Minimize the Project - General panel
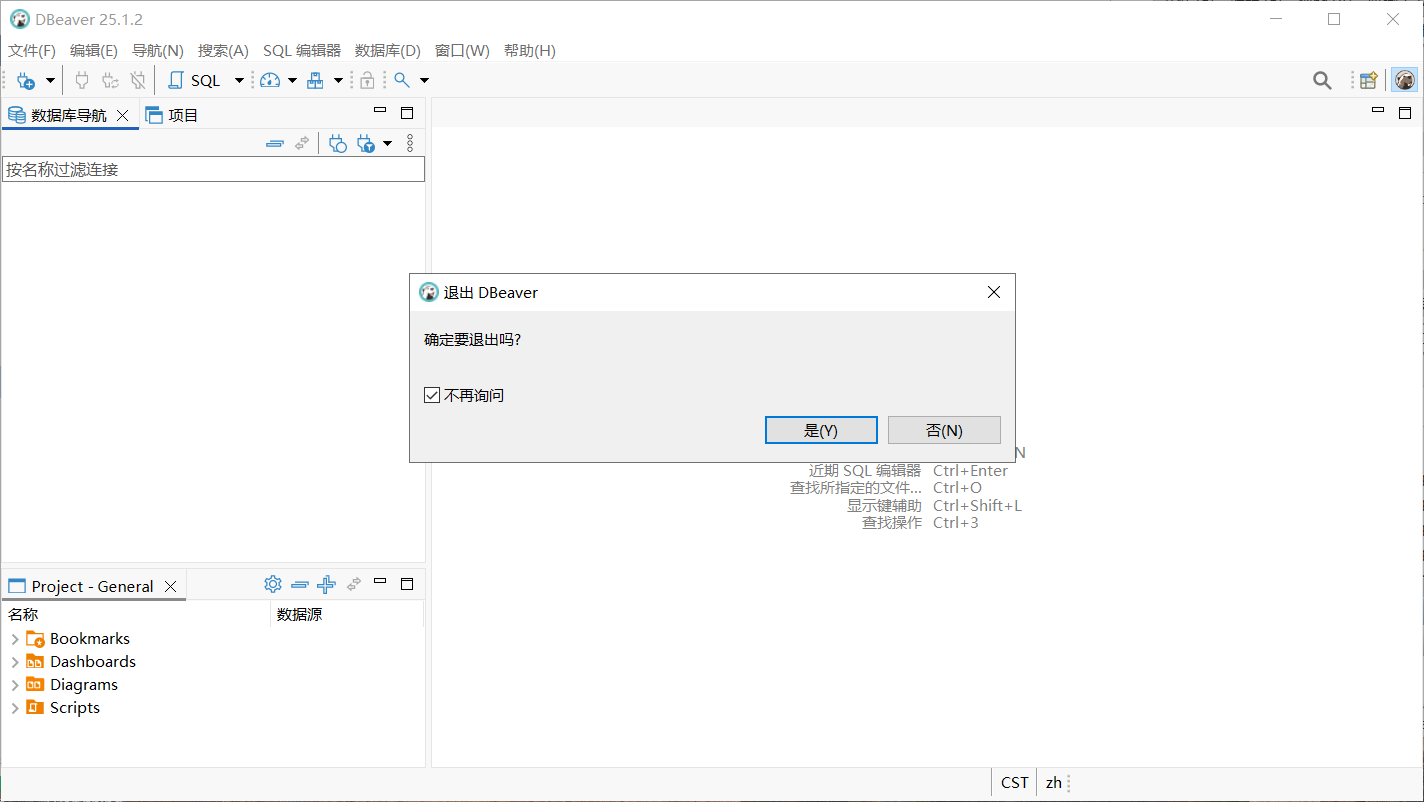Viewport: 1424px width, 802px height. tap(380, 581)
